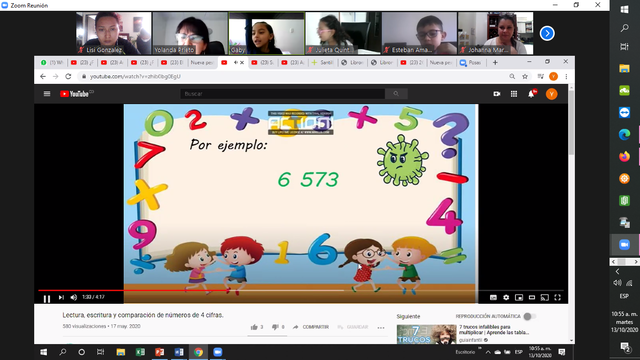
Task: Open Excel from shared taskbar
Action: click(140, 352)
